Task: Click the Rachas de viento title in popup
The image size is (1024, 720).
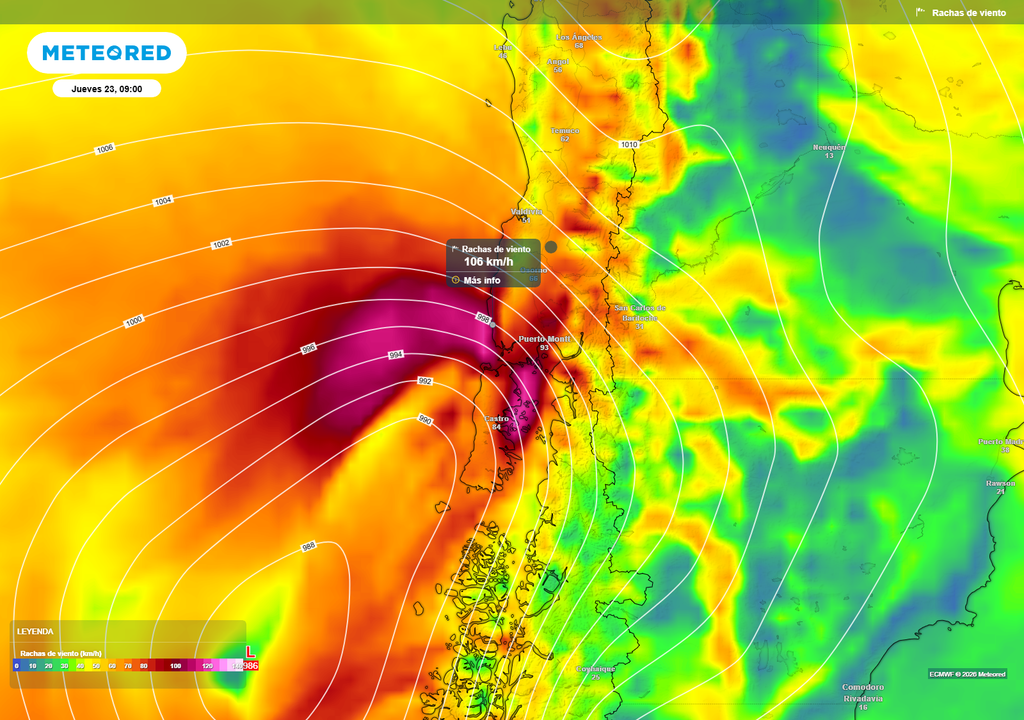Action: [x=496, y=249]
